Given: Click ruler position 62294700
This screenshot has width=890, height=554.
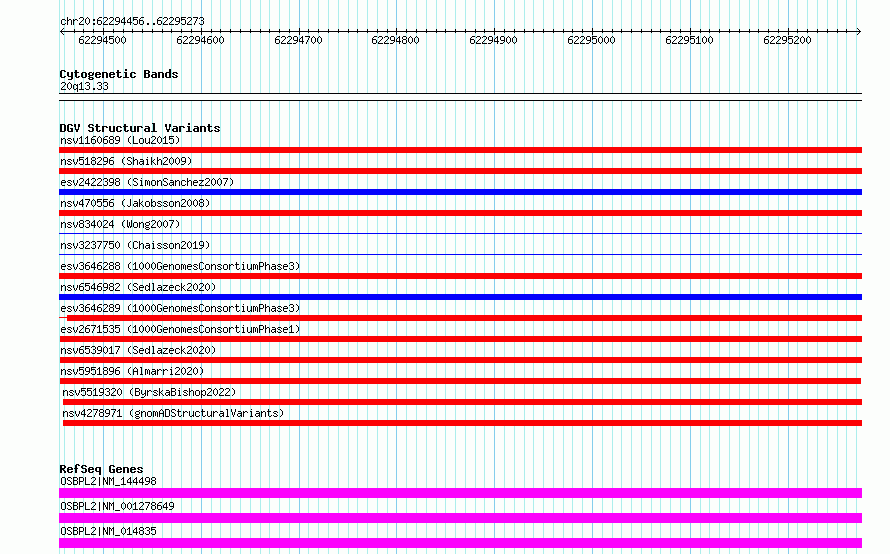Looking at the screenshot, I should [298, 40].
